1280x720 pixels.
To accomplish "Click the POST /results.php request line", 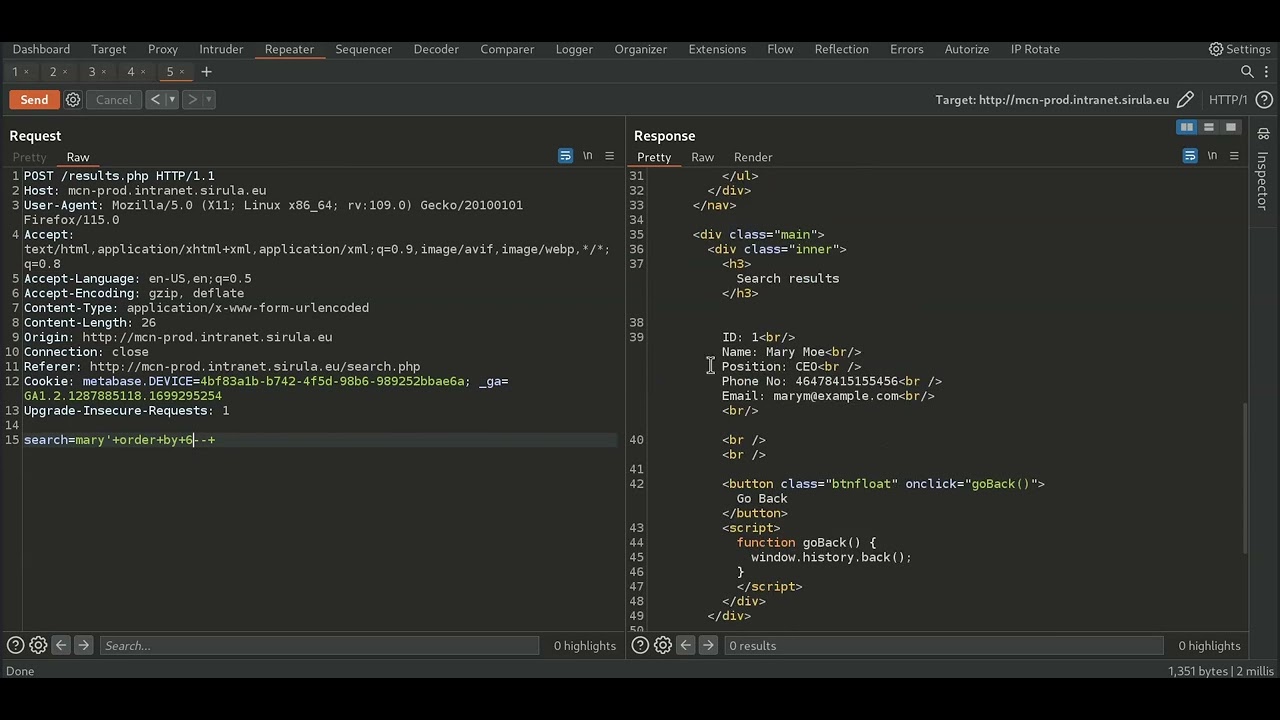I will pos(119,176).
